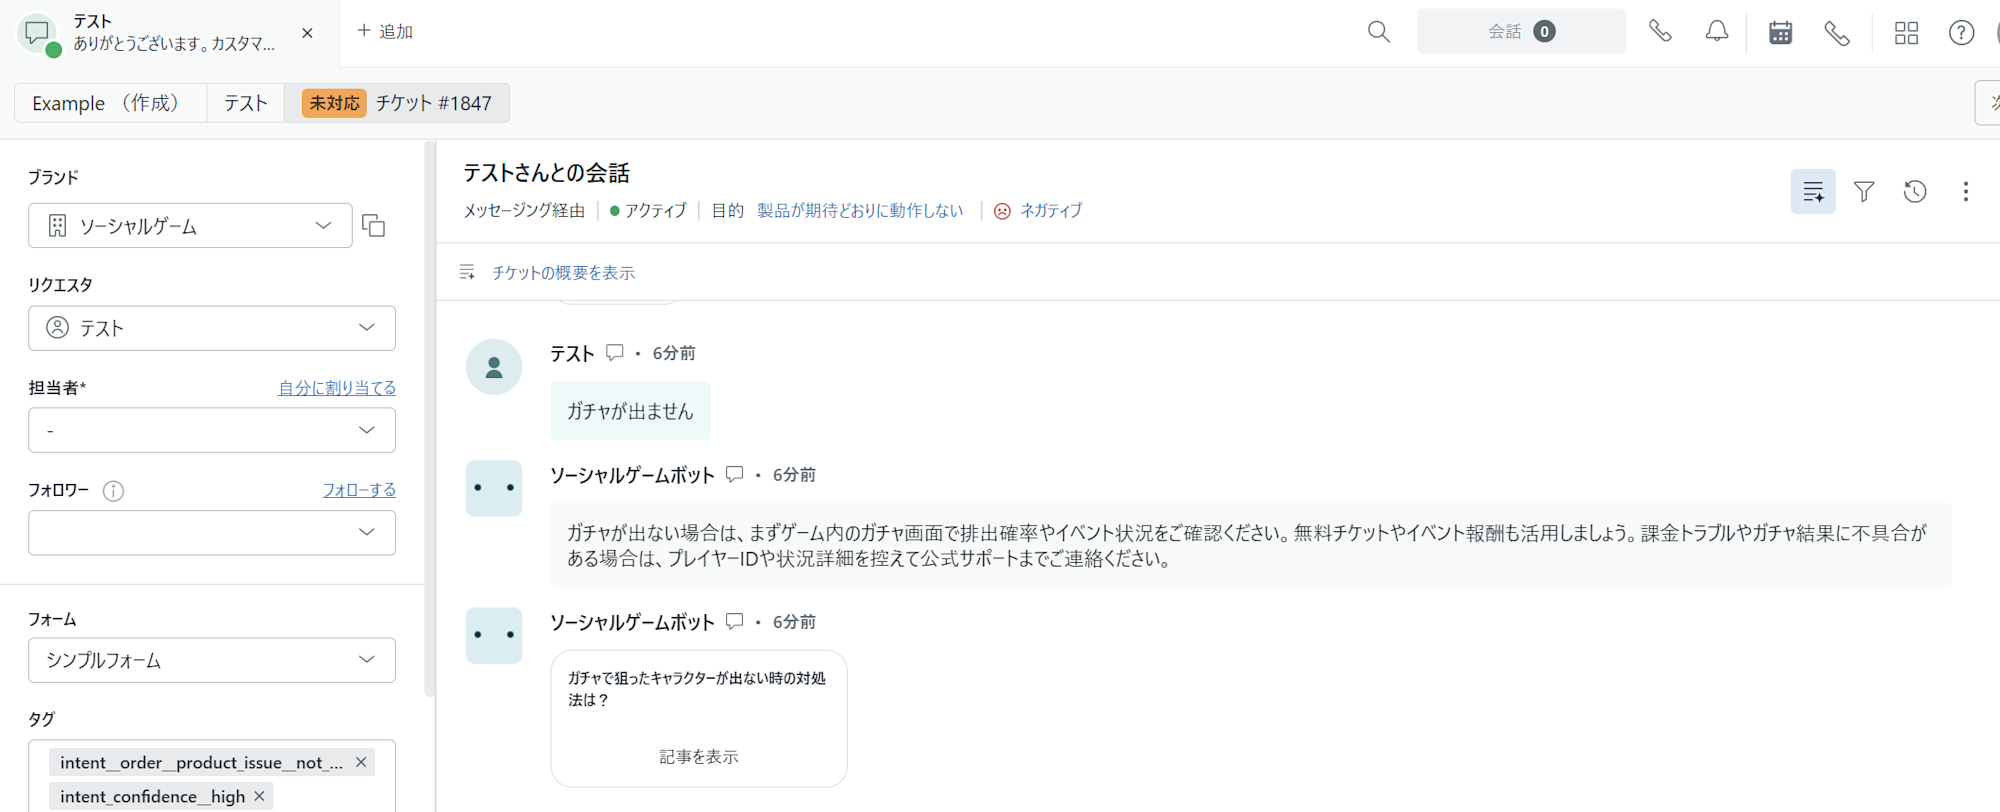Image resolution: width=2000 pixels, height=812 pixels.
Task: Expand the ブランド ソーシャルゲーム dropdown
Action: pos(190,226)
